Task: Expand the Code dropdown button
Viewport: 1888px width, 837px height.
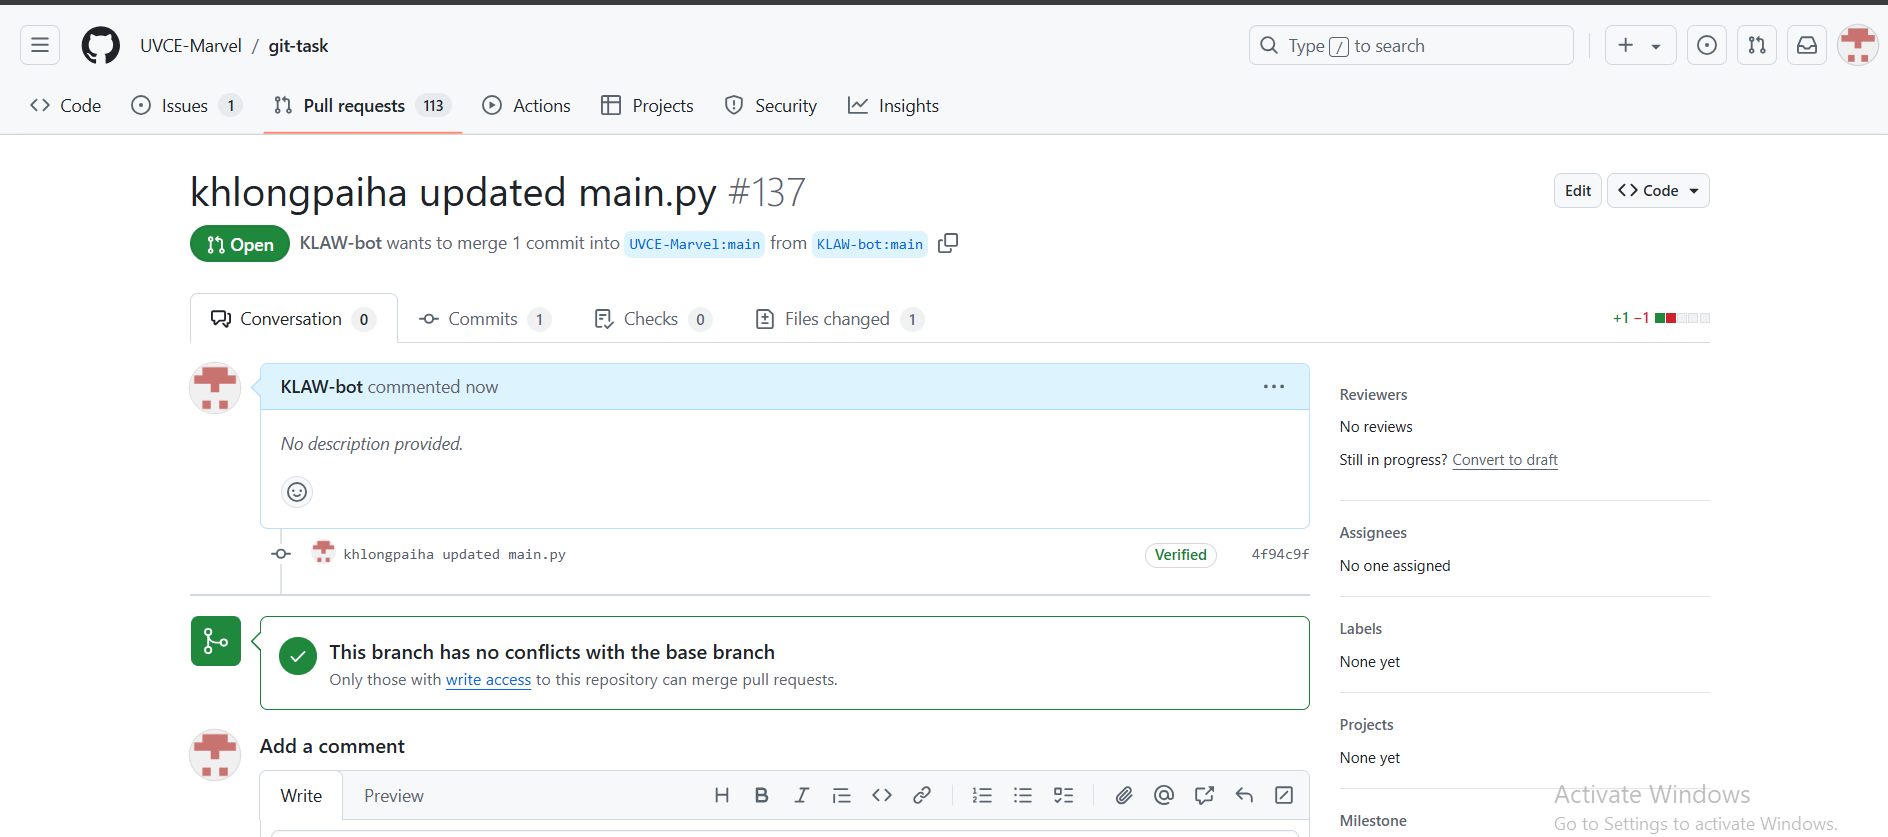Action: pyautogui.click(x=1658, y=191)
